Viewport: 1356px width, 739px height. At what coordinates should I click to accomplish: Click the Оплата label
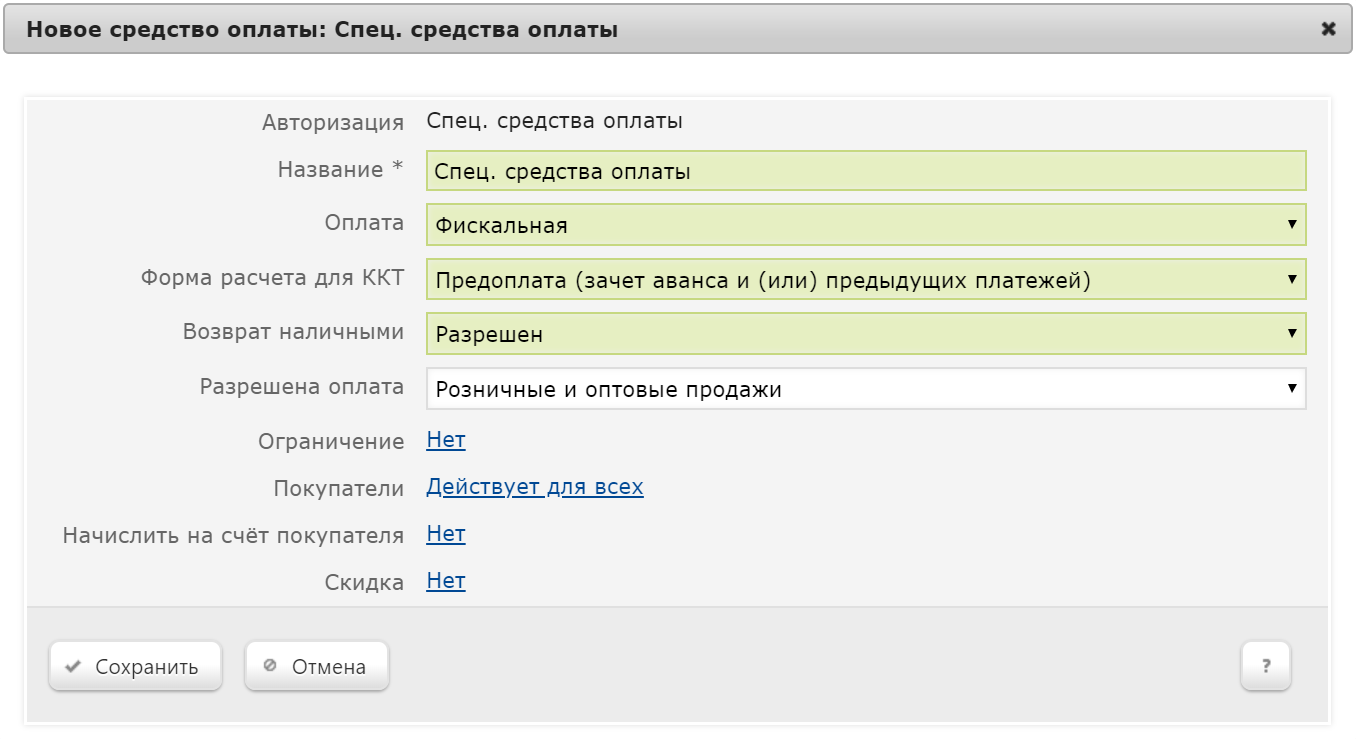(x=365, y=223)
